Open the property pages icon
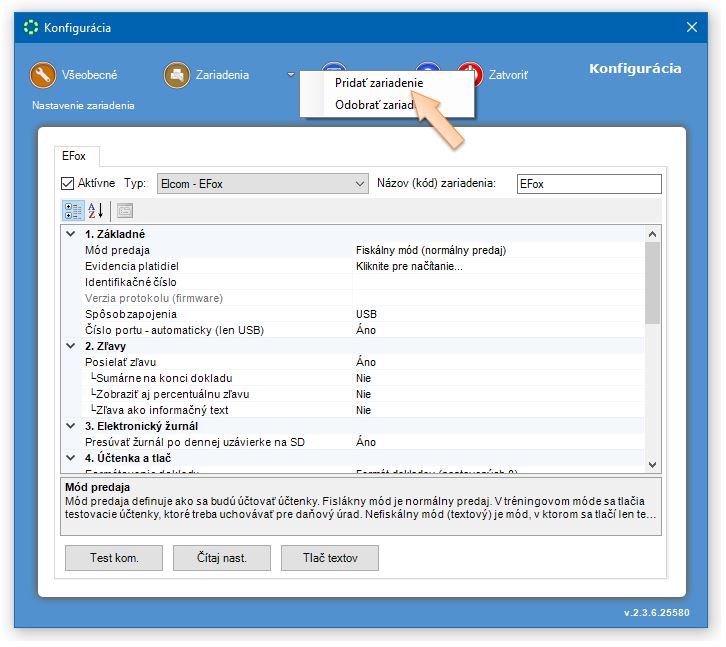 point(125,210)
